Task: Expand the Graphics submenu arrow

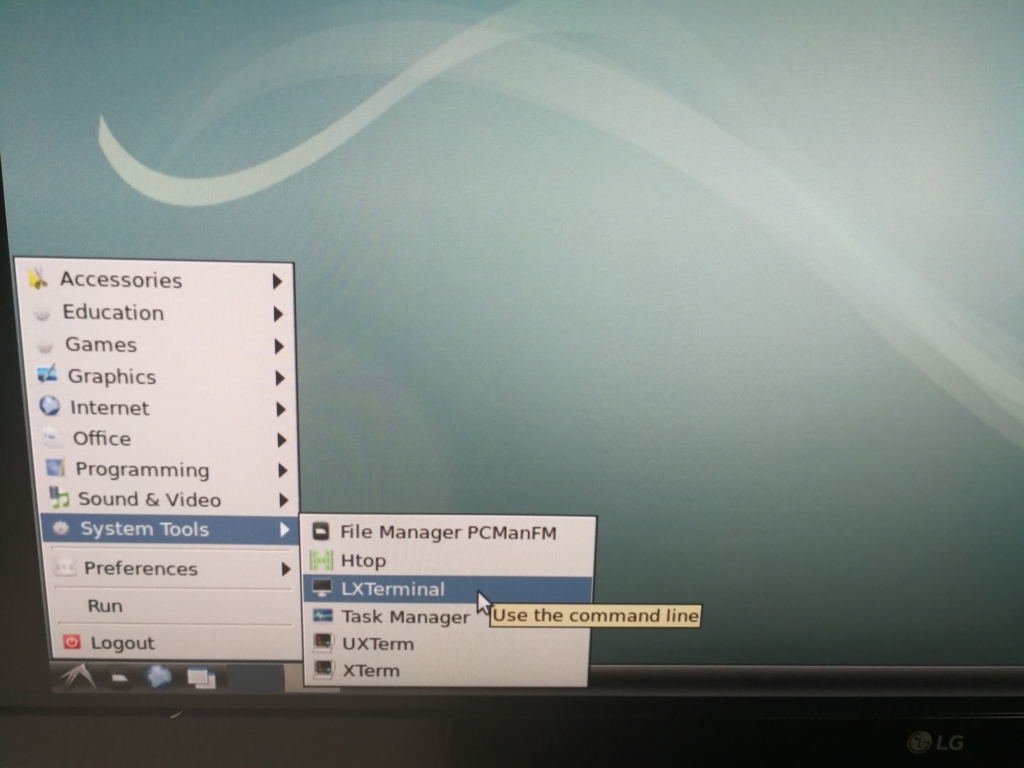Action: [280, 378]
